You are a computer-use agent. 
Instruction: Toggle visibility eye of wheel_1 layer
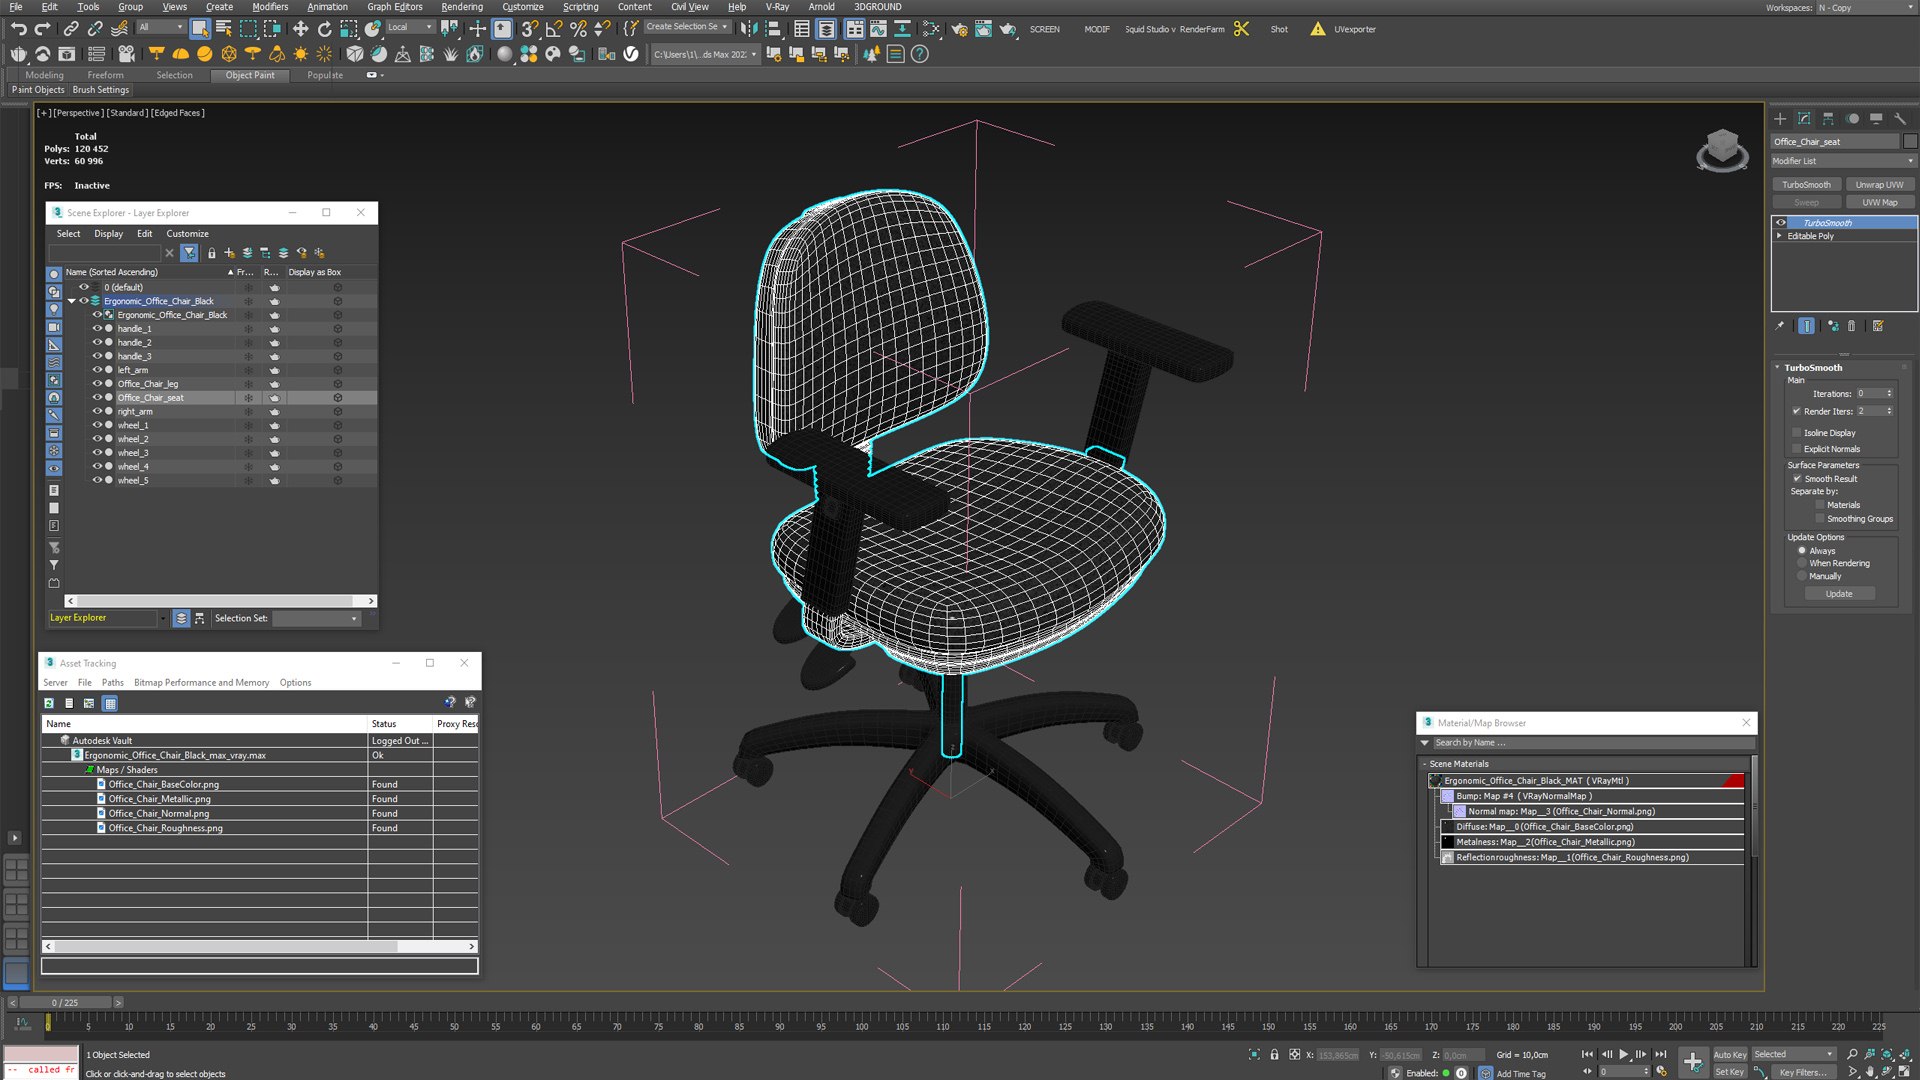pos(97,425)
